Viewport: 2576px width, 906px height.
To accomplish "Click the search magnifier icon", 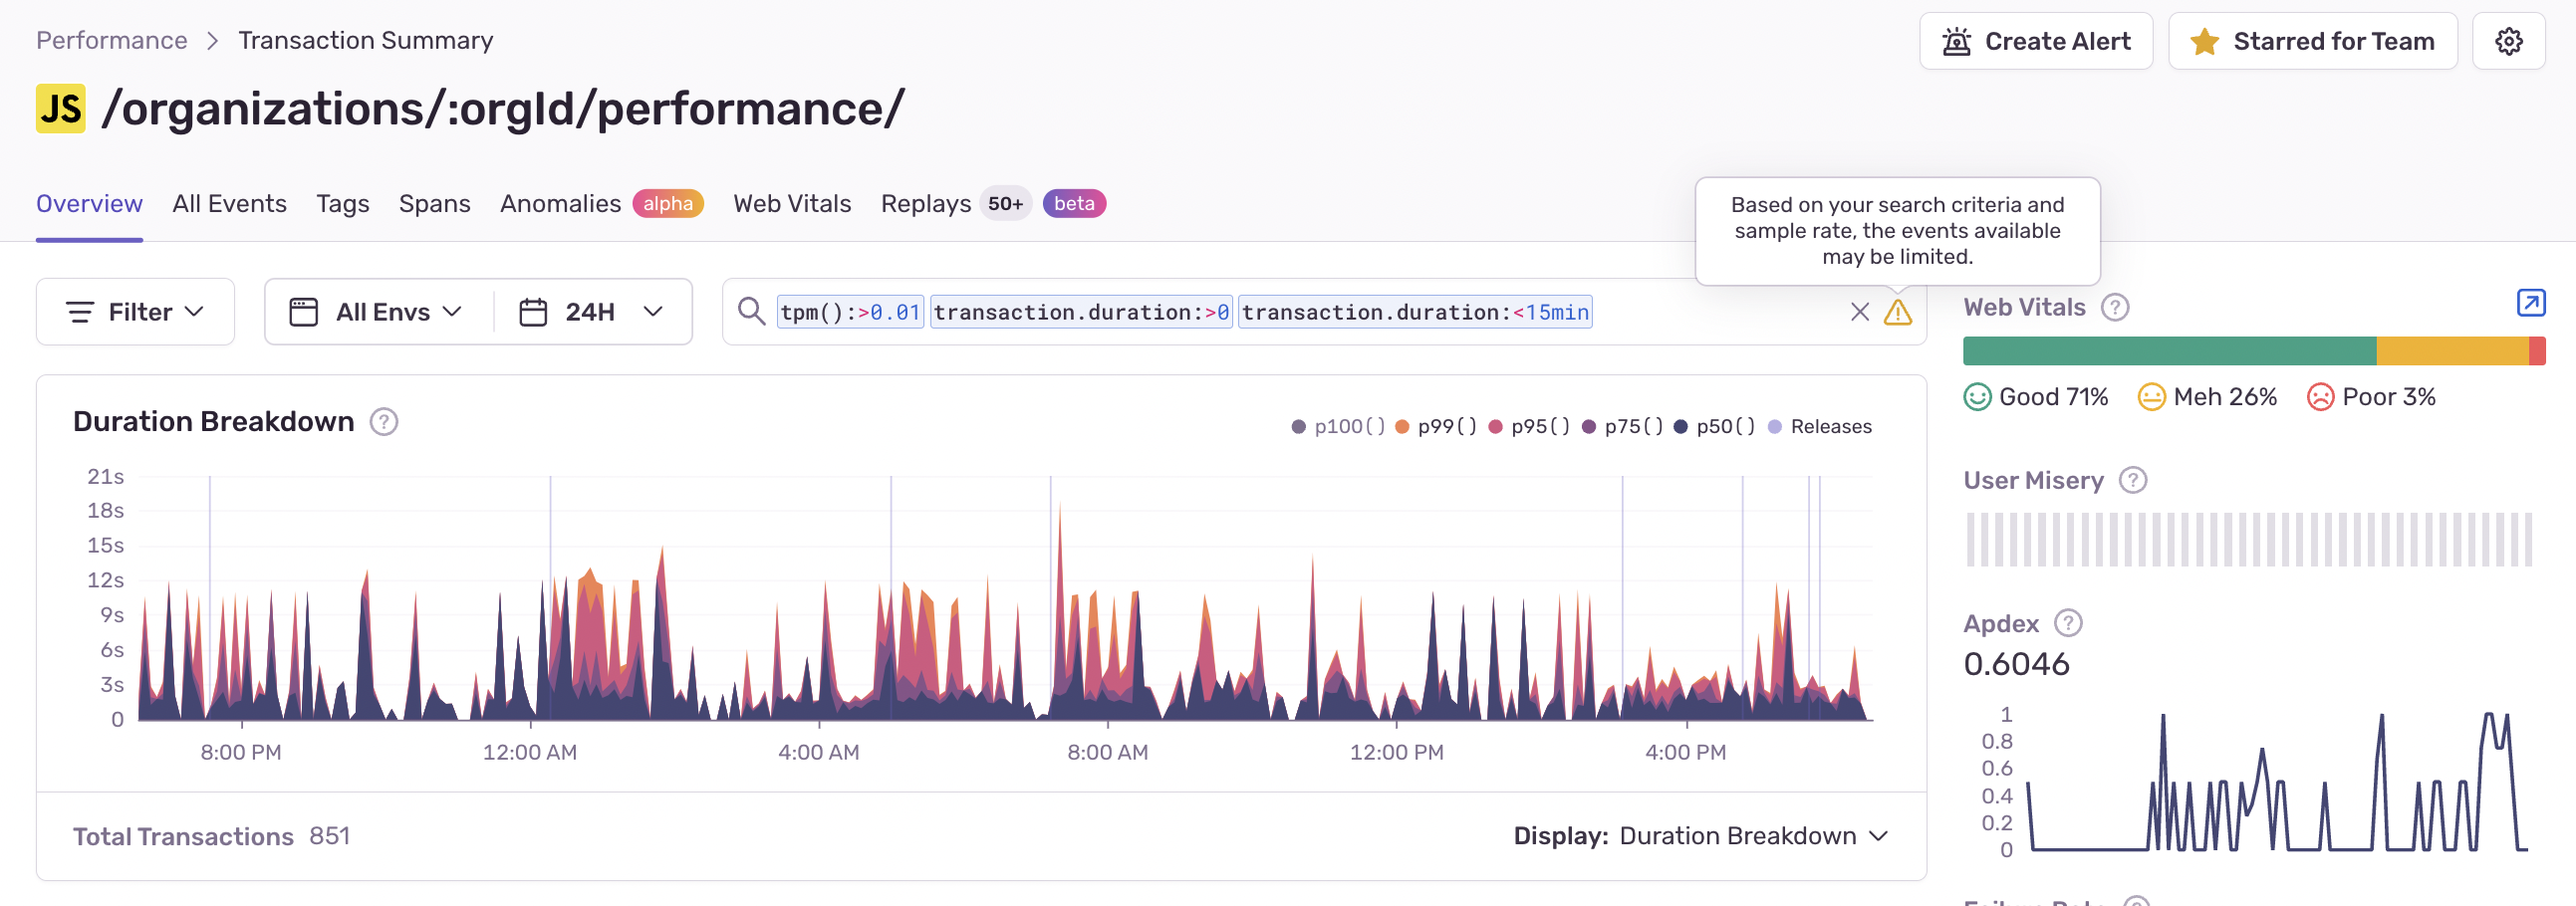I will click(x=751, y=312).
